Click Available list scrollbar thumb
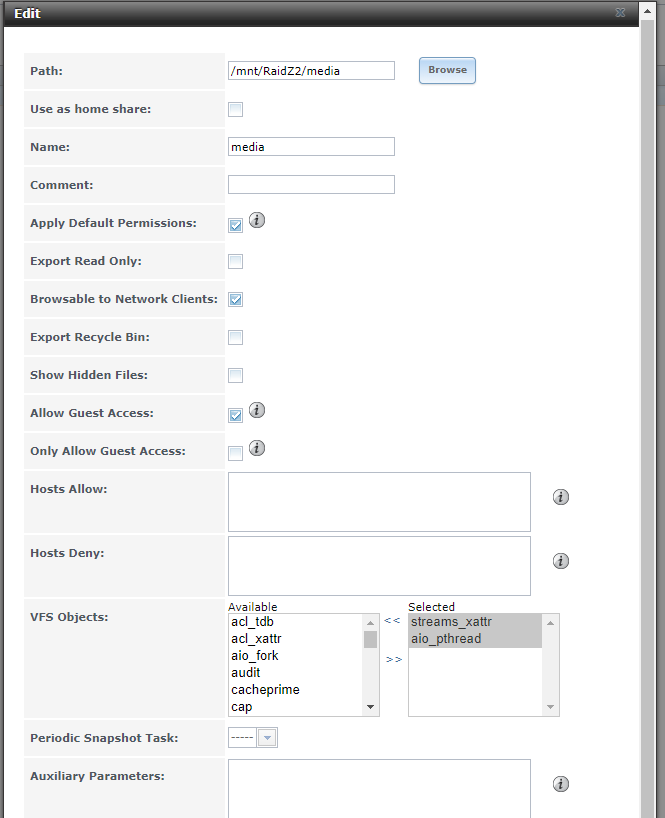665x818 pixels. tap(370, 639)
